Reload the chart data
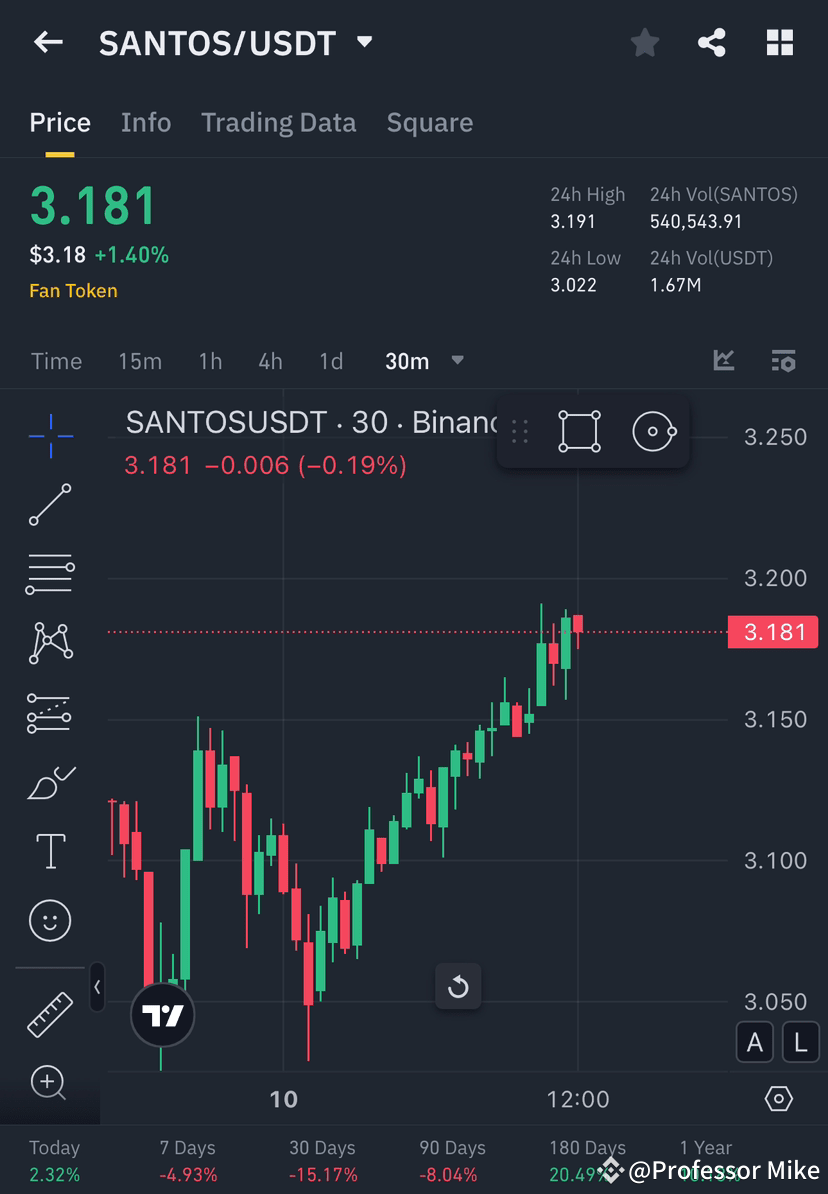Screen dimensions: 828x1194 point(458,987)
